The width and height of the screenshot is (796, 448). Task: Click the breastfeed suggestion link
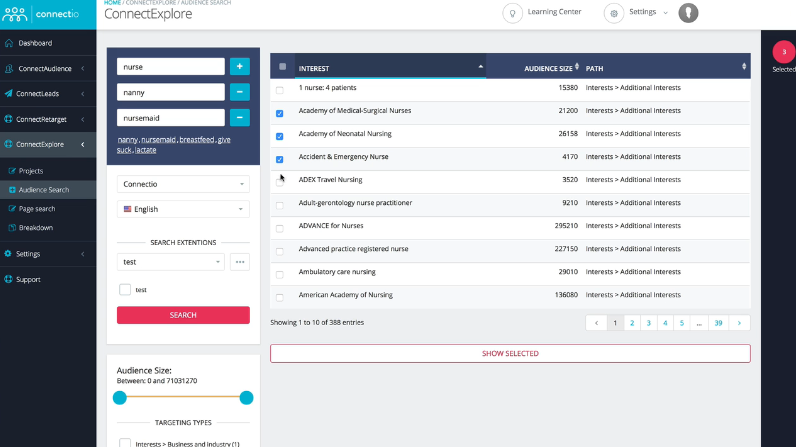click(196, 140)
